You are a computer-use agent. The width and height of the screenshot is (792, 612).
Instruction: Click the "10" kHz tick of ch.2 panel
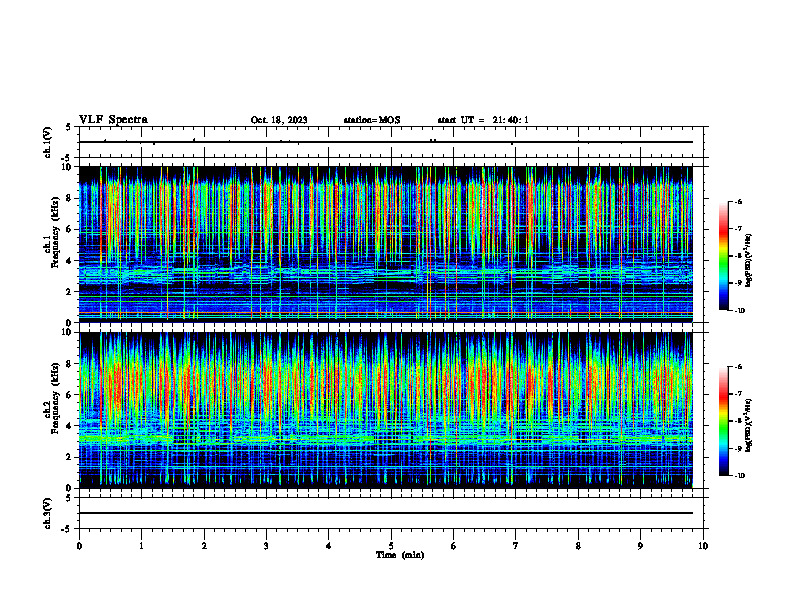(69, 332)
